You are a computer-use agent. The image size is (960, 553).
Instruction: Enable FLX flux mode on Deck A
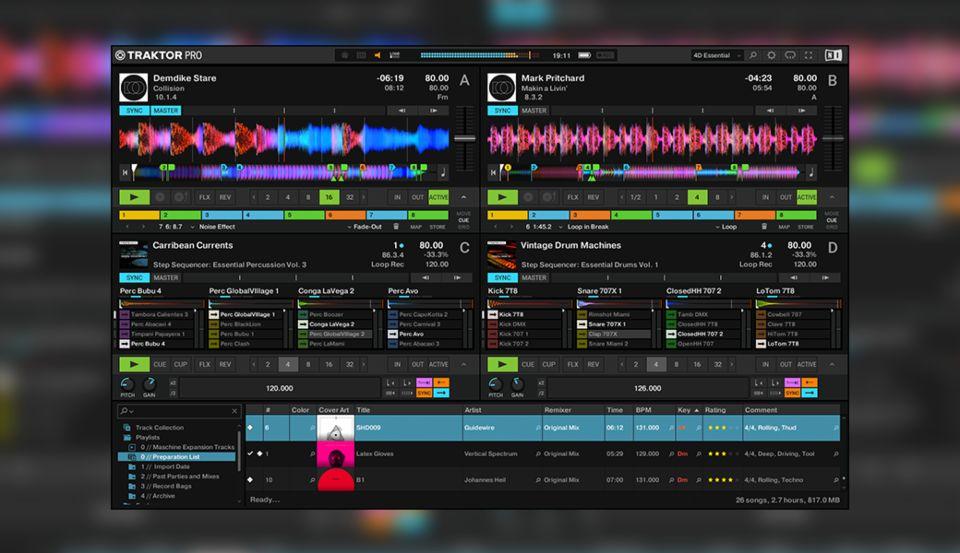pyautogui.click(x=204, y=197)
